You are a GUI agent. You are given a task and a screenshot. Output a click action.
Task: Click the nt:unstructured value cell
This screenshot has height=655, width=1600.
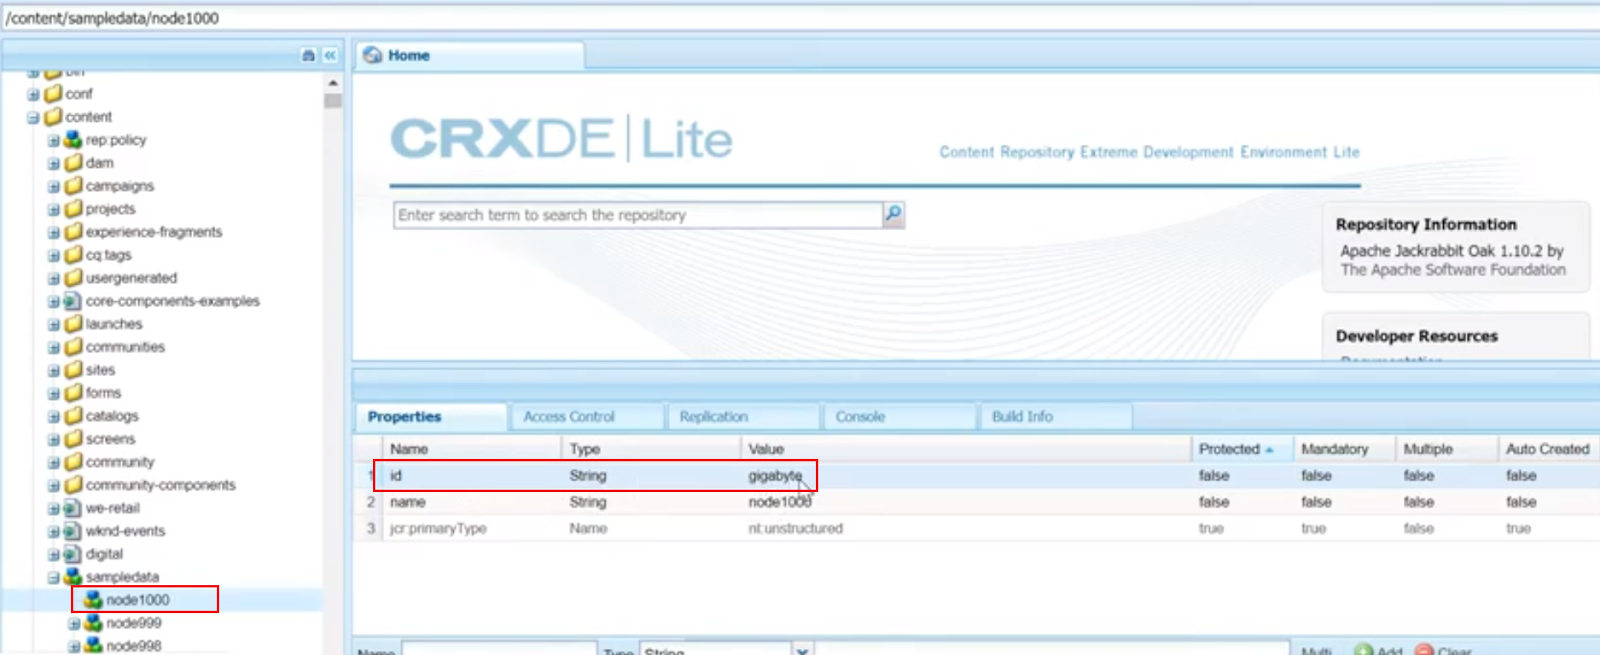795,528
